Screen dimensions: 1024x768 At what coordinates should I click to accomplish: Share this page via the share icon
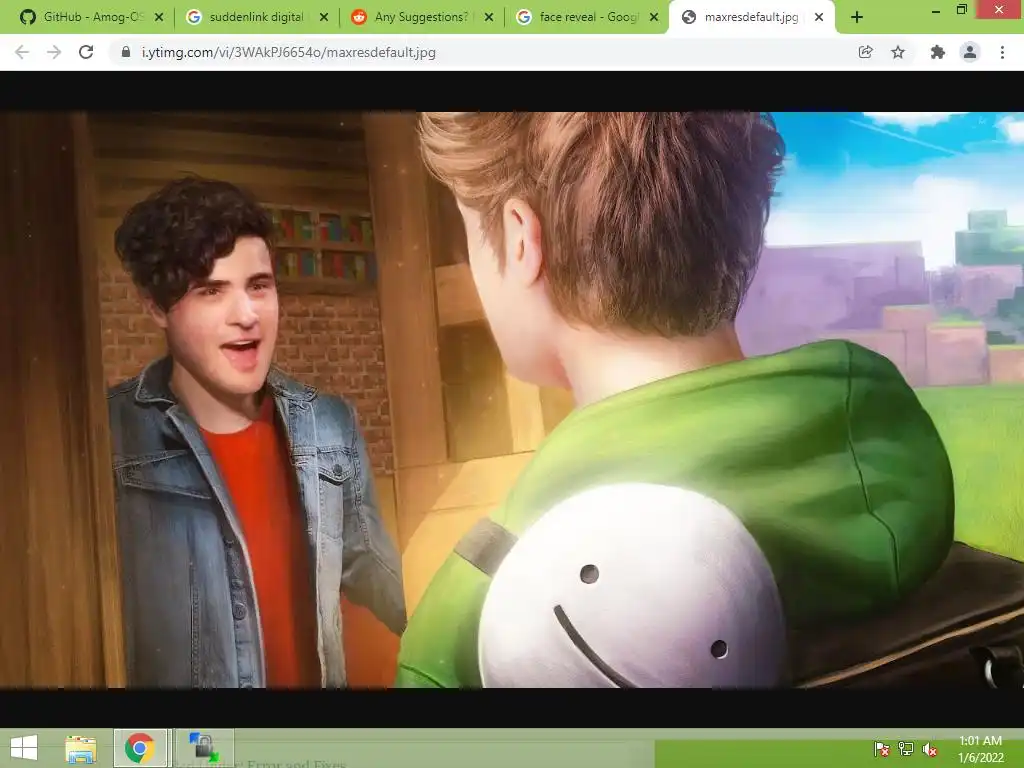(865, 52)
